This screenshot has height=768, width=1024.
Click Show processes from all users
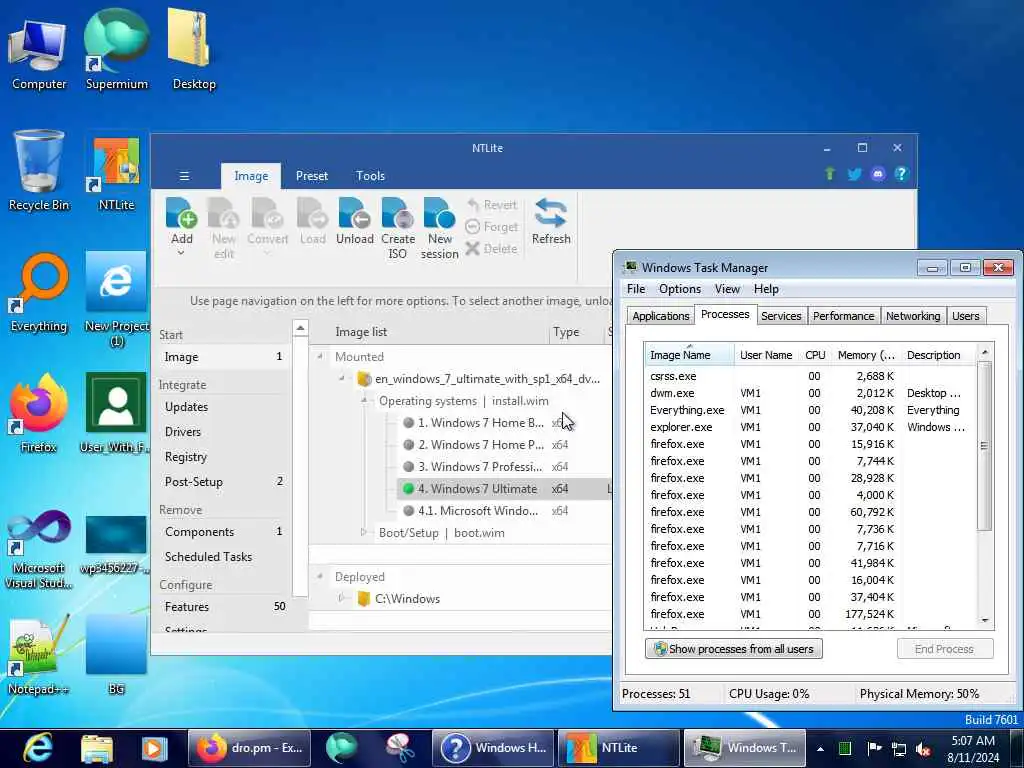733,648
